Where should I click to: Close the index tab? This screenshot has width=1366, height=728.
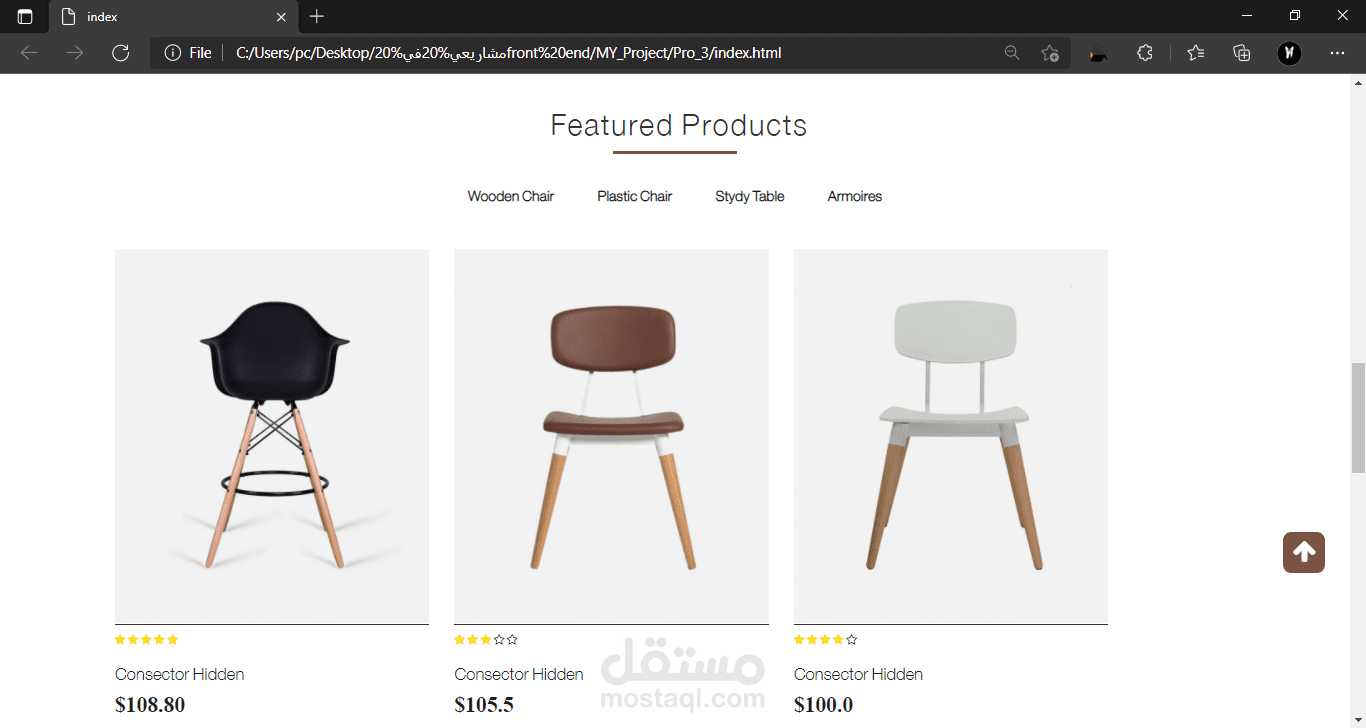282,17
